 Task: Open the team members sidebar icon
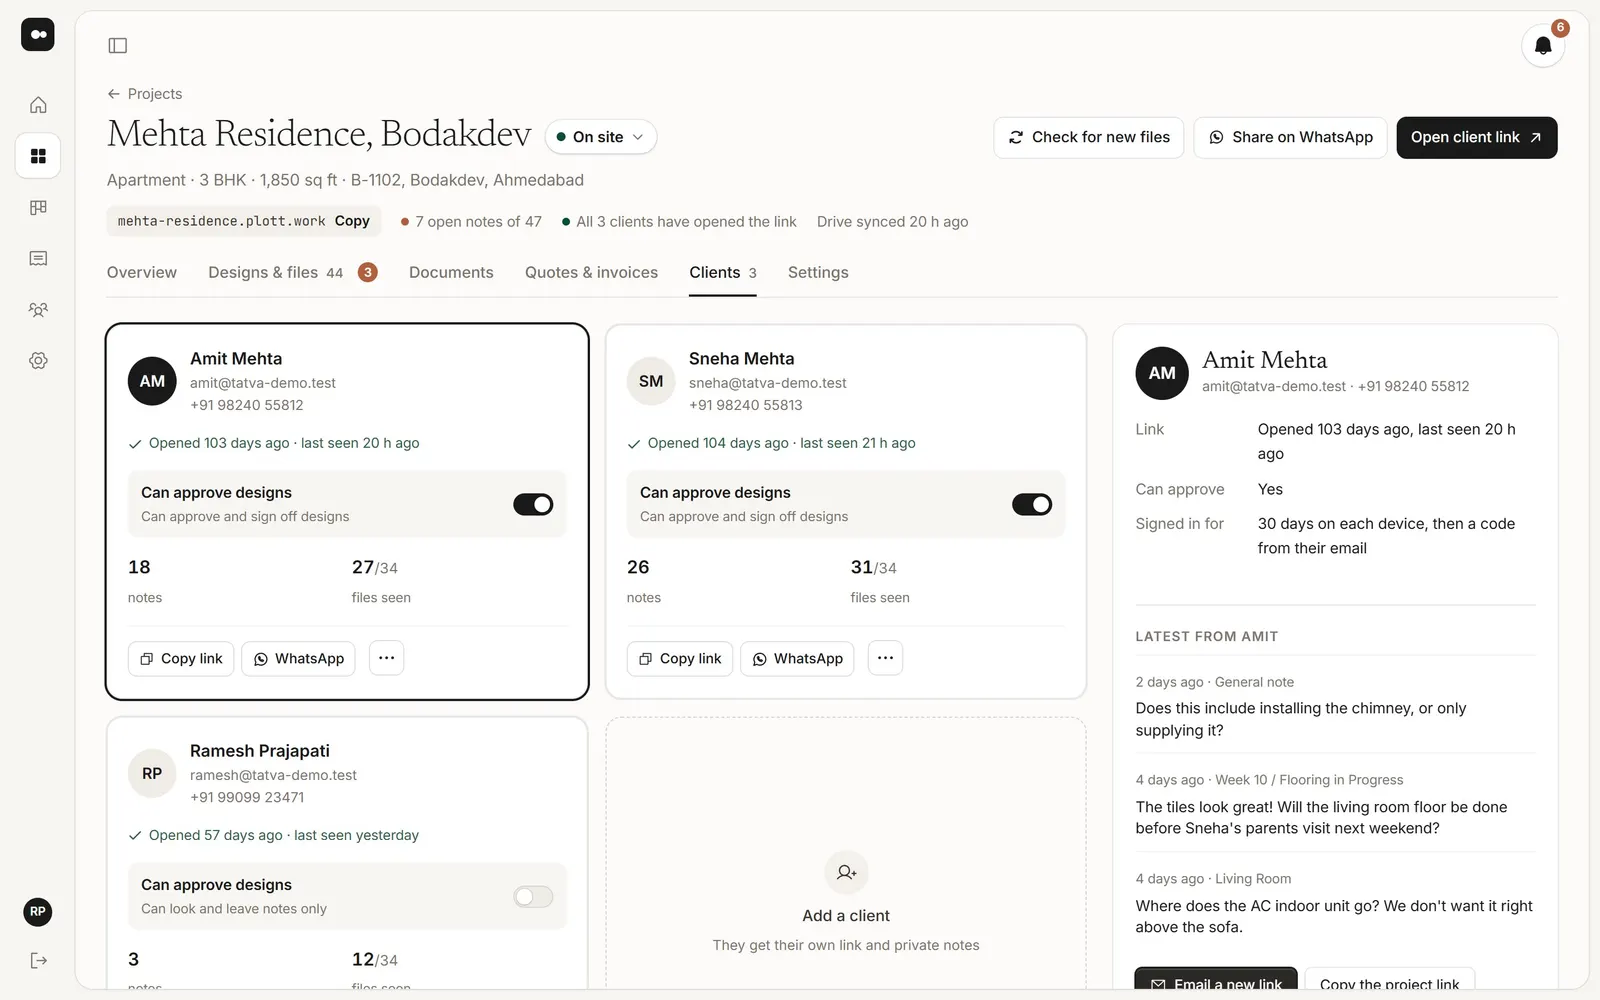click(38, 310)
